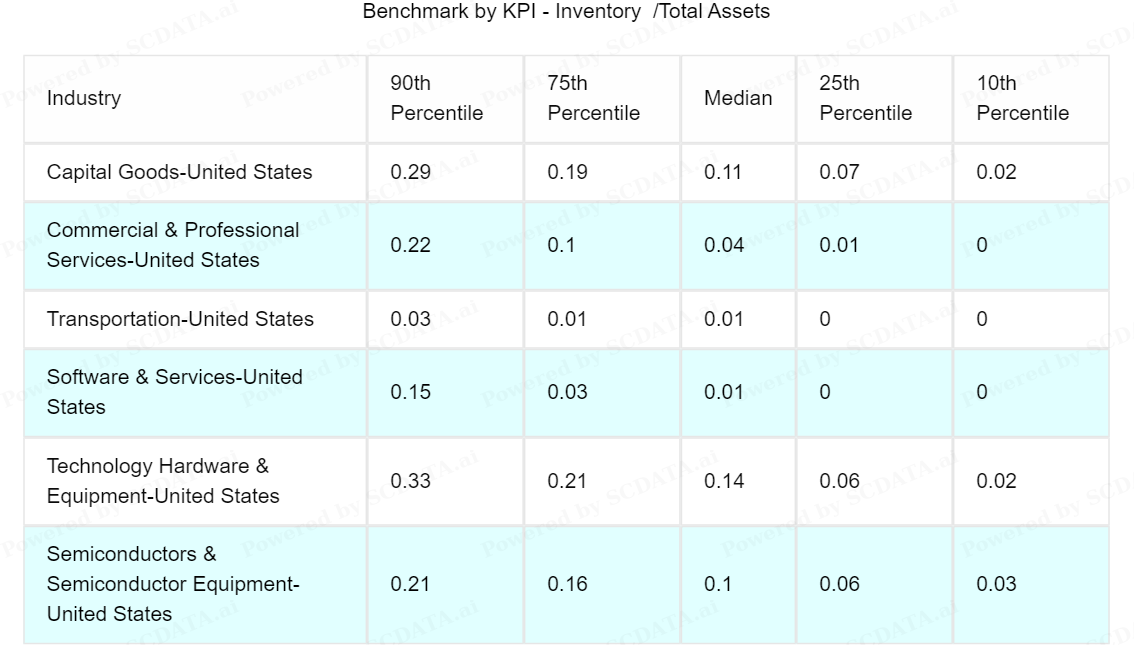1134x645 pixels.
Task: Click Software & Services 90th percentile value 0.15
Action: pos(410,392)
